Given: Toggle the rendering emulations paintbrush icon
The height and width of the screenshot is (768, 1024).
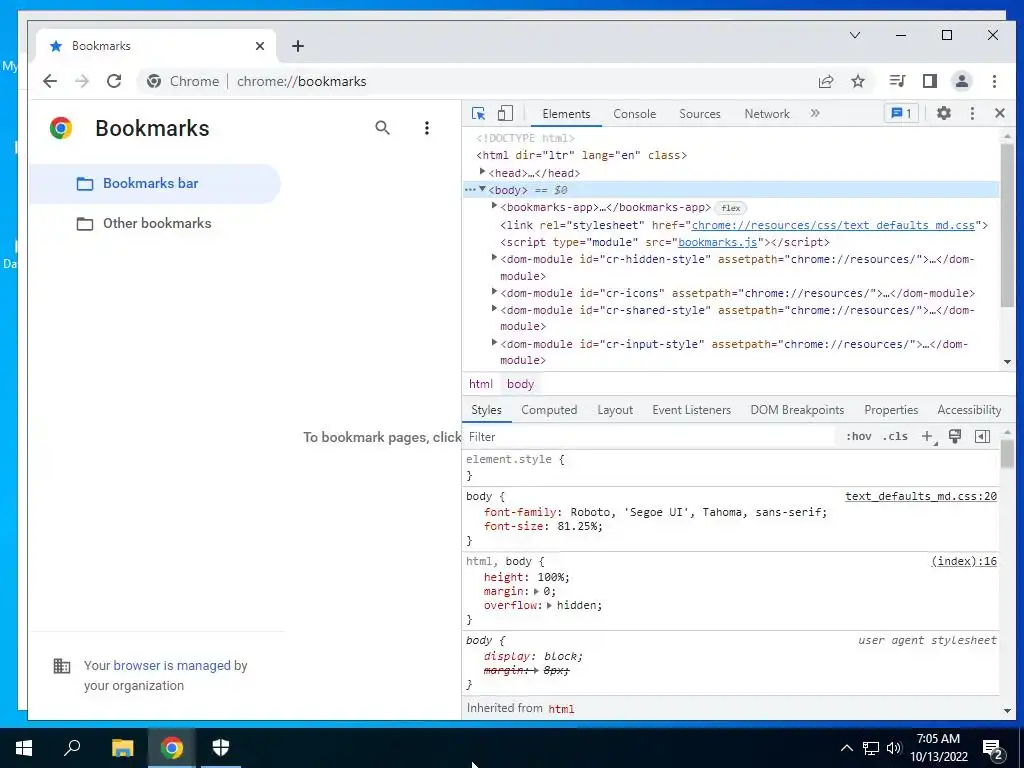Looking at the screenshot, I should point(955,436).
